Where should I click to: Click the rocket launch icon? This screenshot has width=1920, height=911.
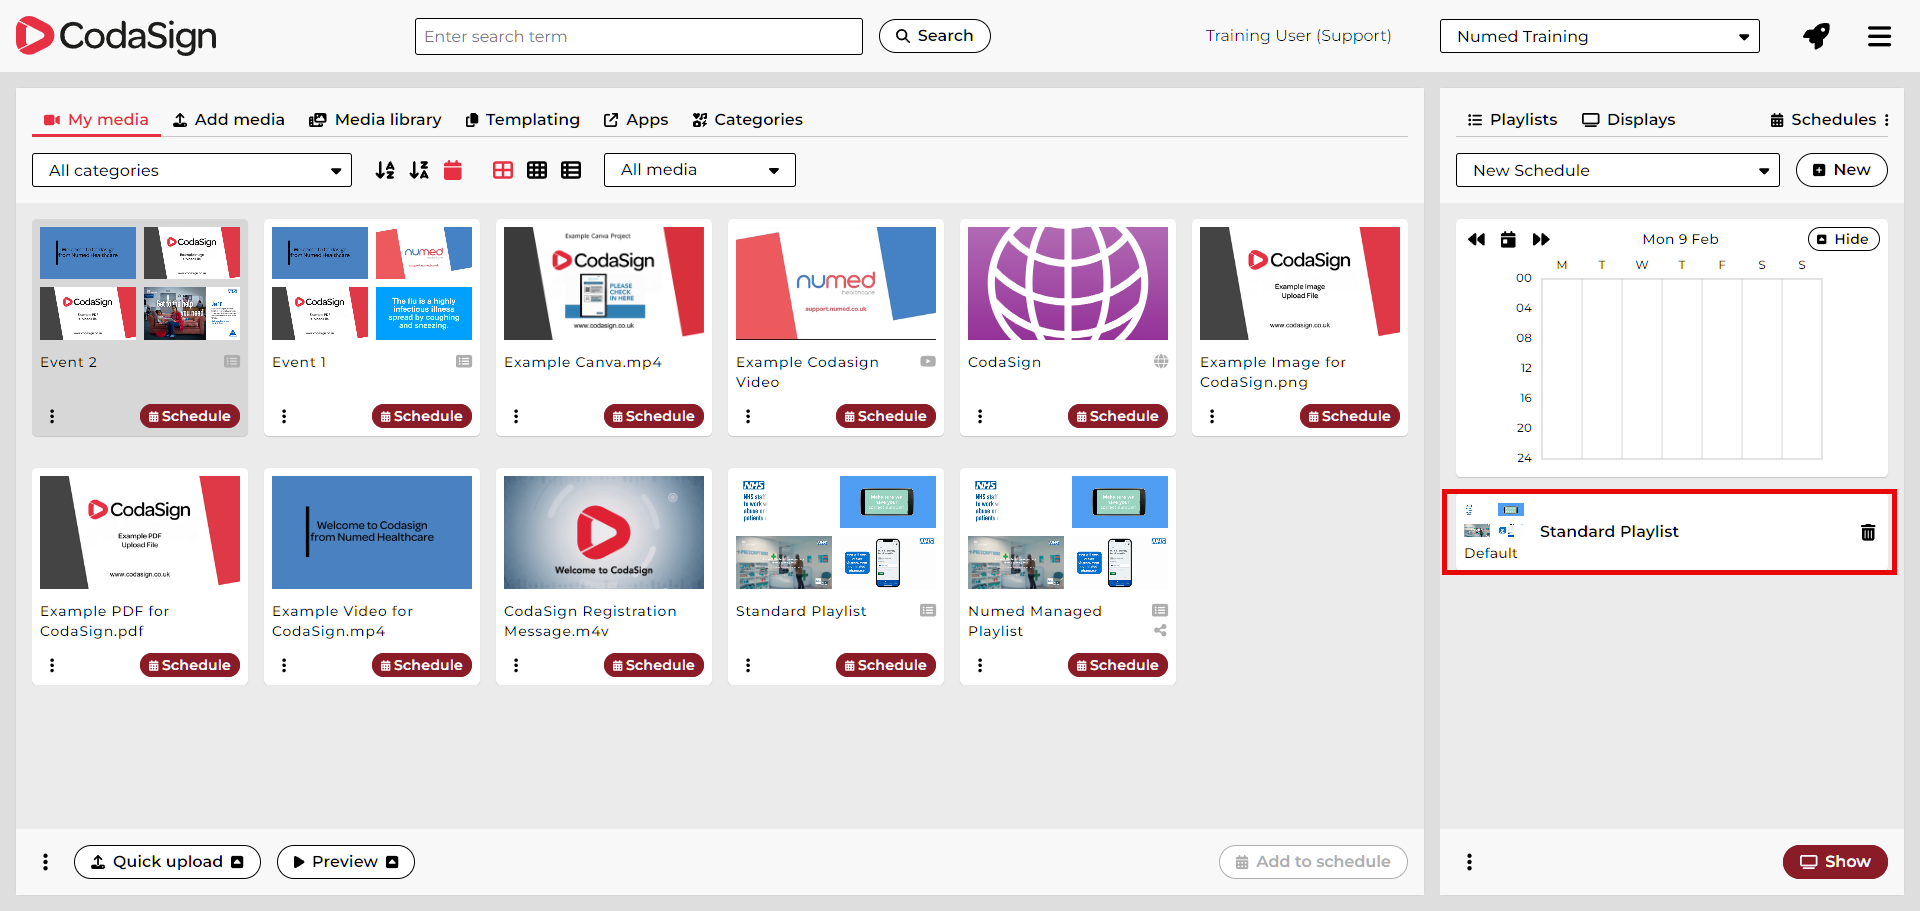point(1816,37)
